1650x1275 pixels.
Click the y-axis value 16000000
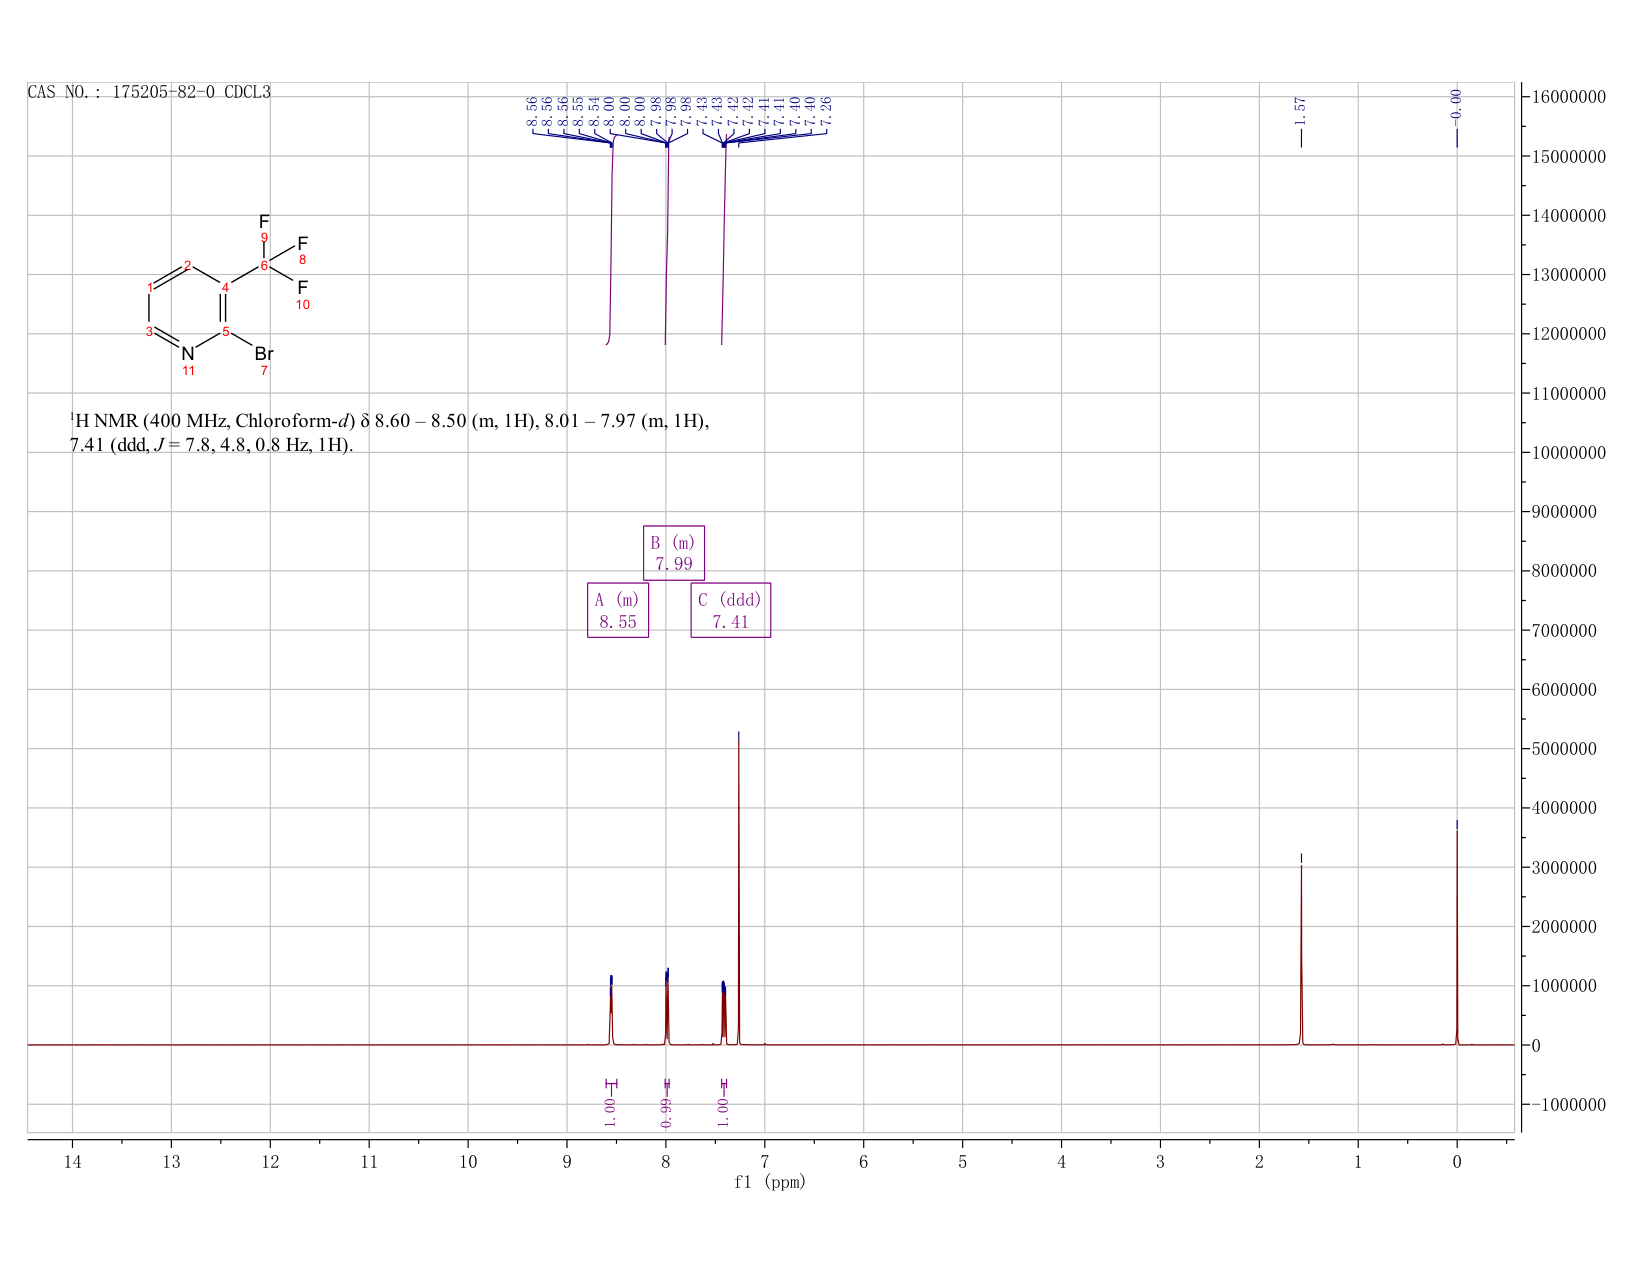(x=1568, y=97)
